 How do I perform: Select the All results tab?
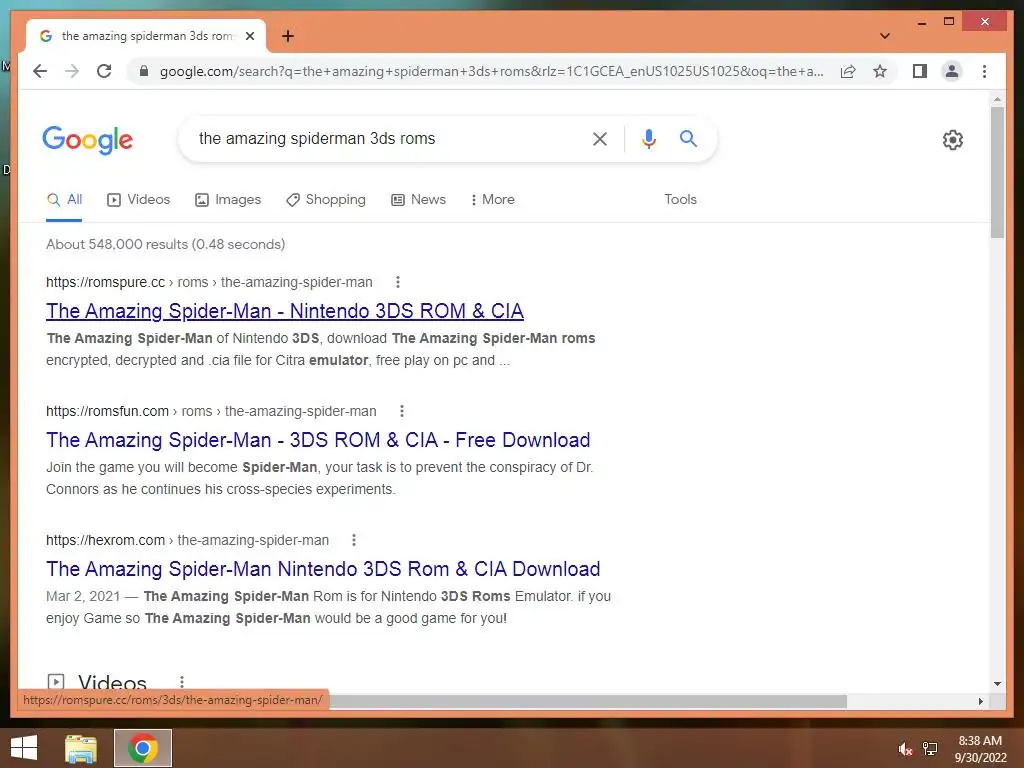(x=65, y=200)
